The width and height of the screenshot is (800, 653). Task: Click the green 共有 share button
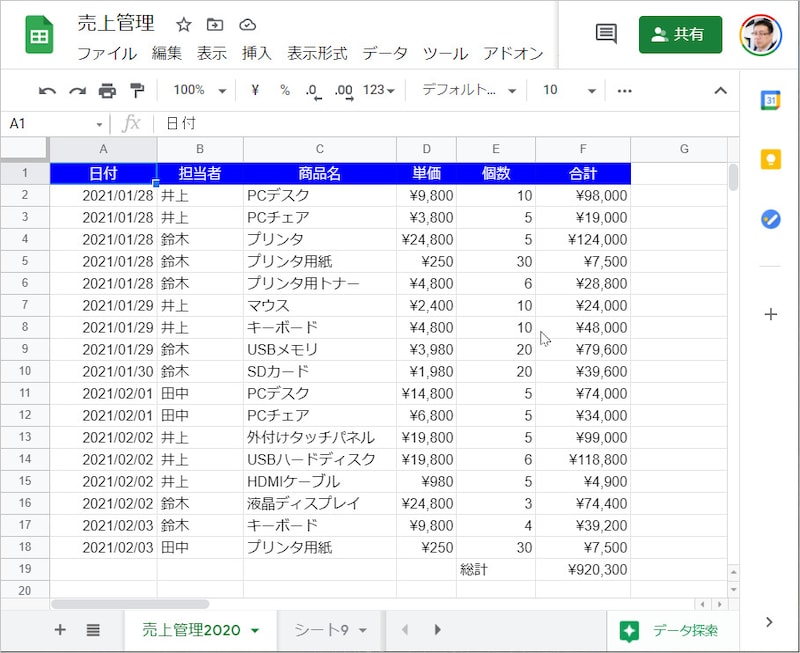680,34
